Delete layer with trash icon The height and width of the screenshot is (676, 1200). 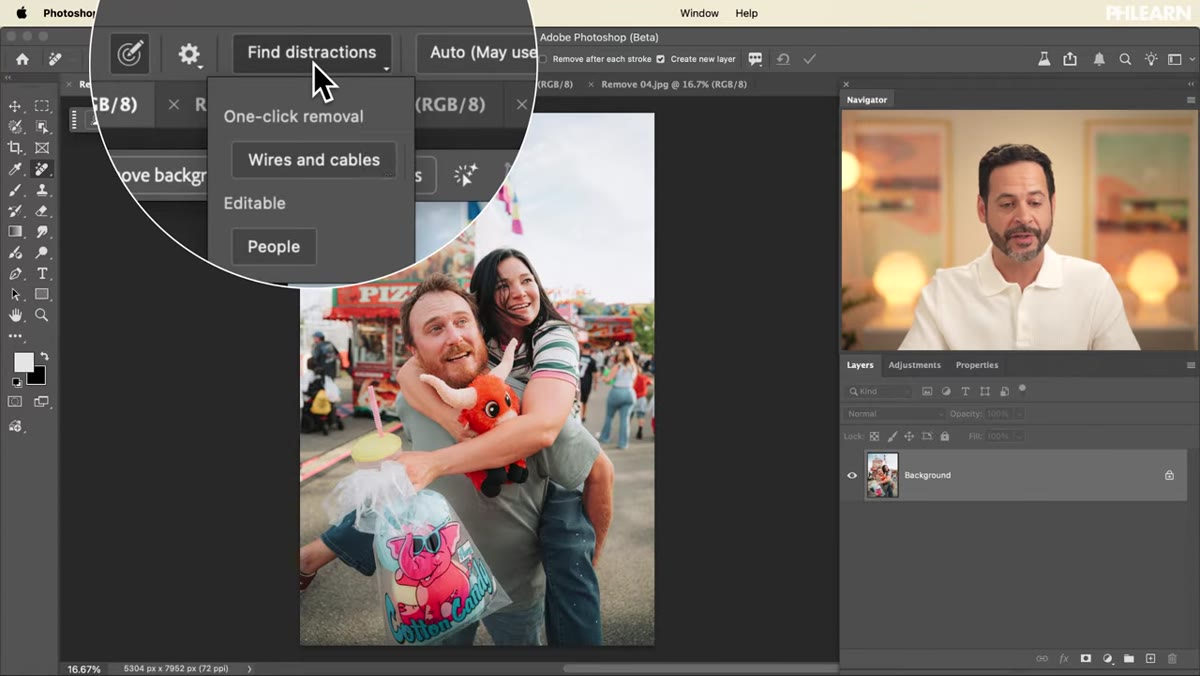[x=1172, y=659]
